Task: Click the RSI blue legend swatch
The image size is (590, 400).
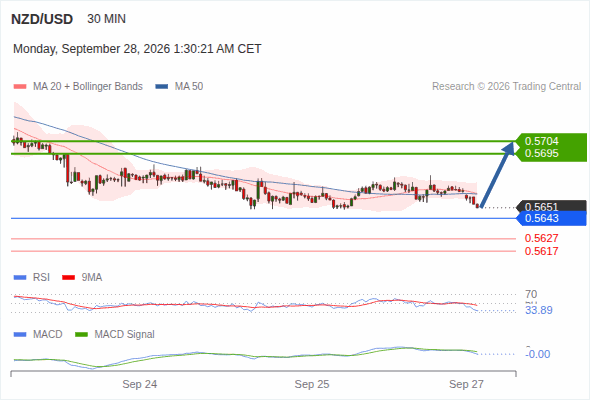Action: click(20, 278)
